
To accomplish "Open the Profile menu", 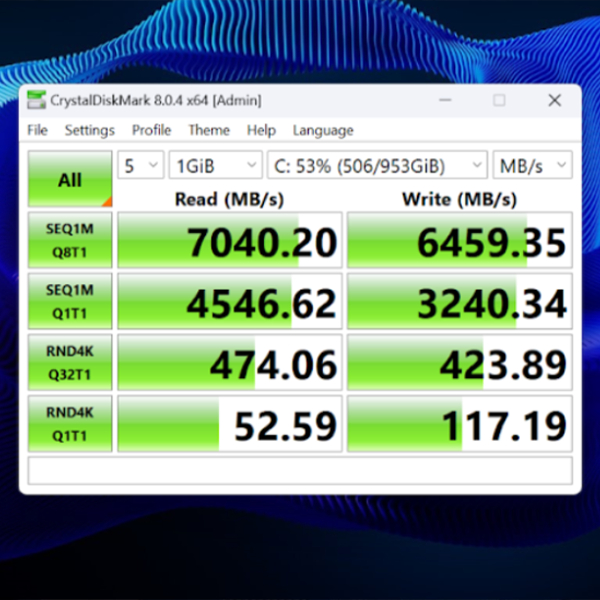I will (x=151, y=130).
